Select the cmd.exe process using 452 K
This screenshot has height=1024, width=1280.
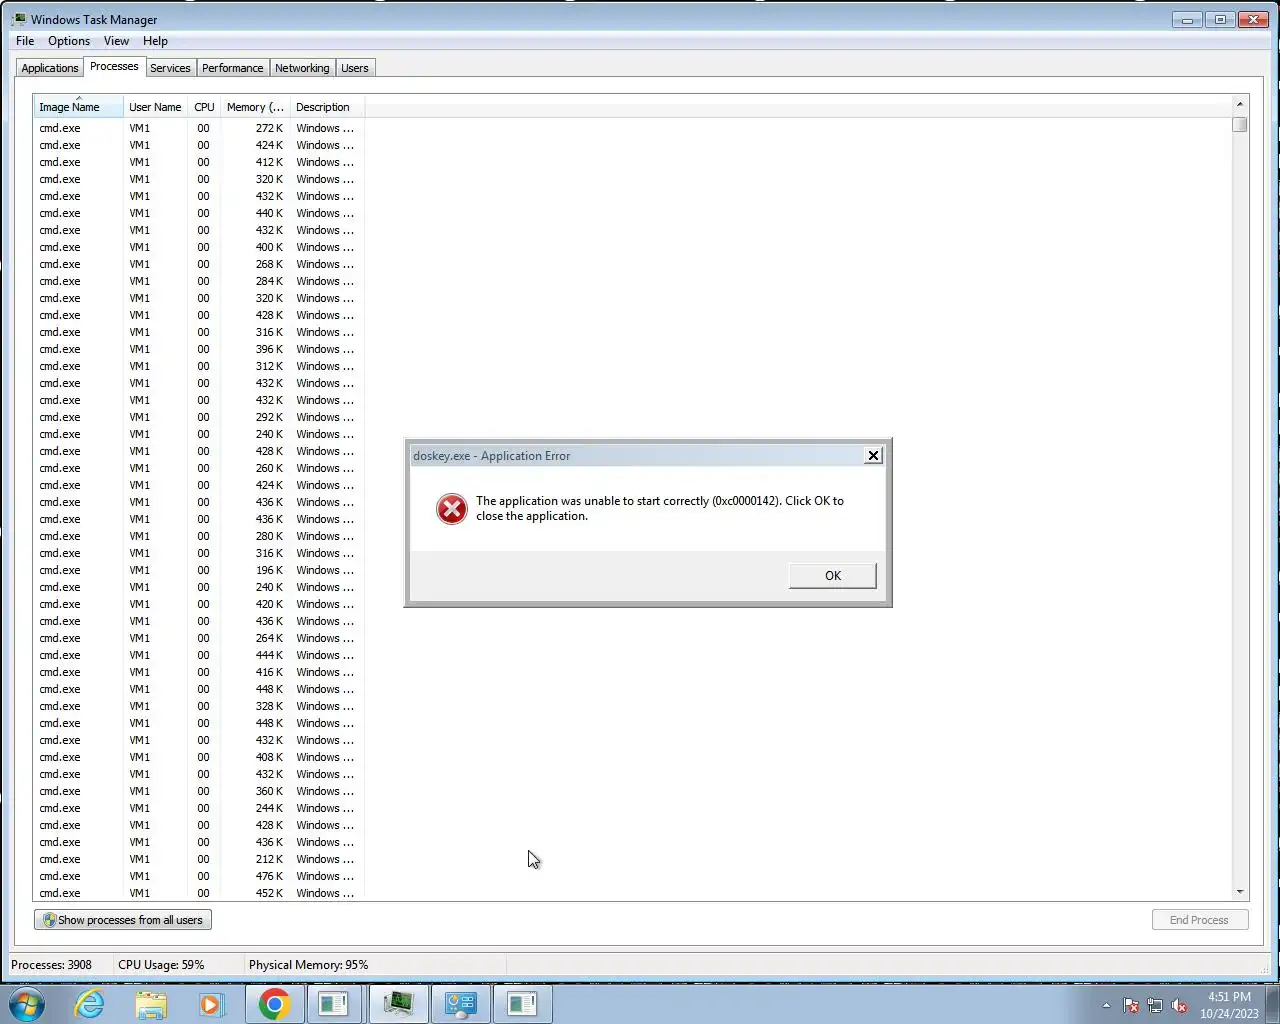pos(199,893)
